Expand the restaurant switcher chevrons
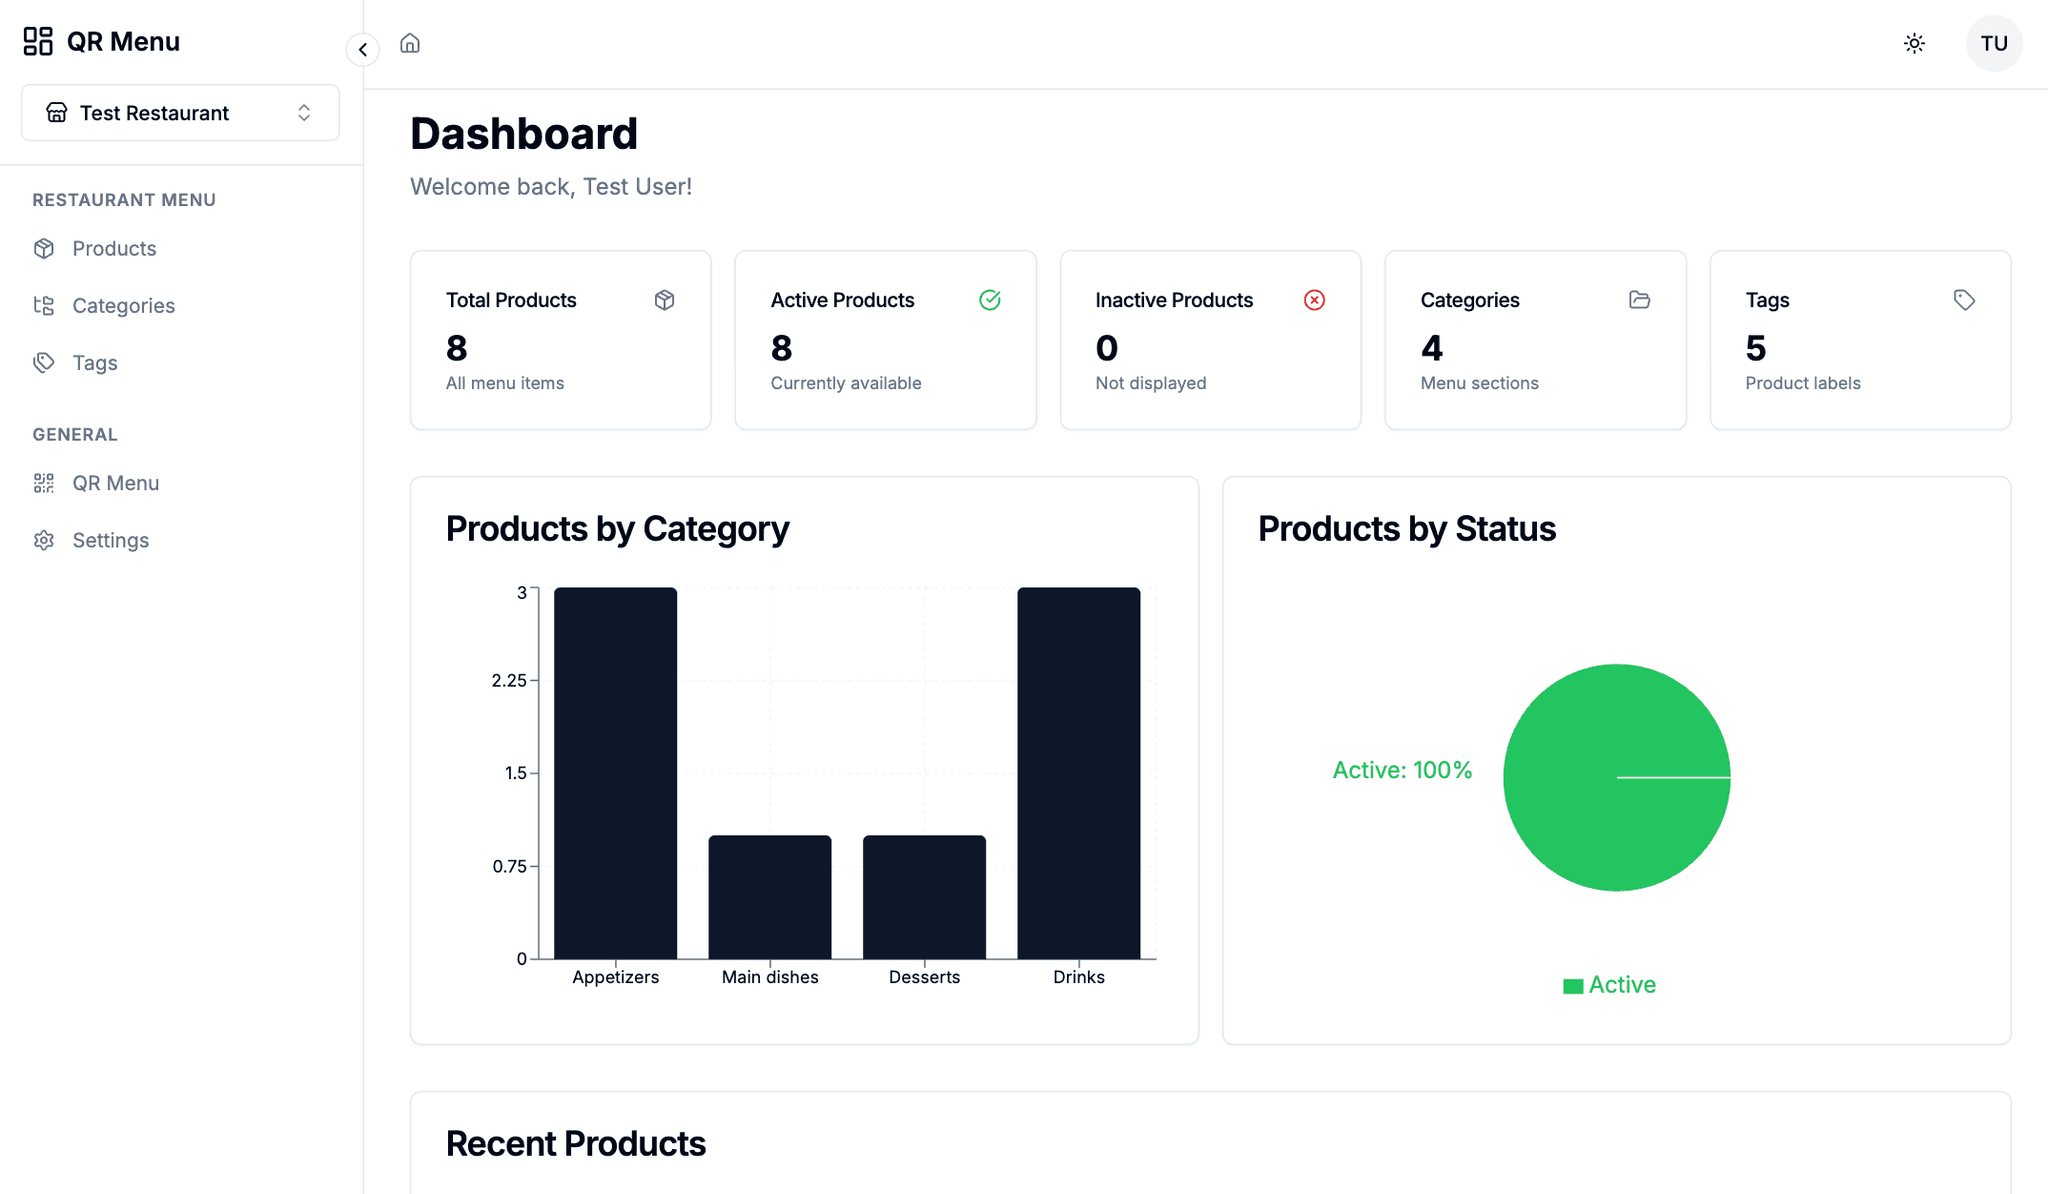Viewport: 2048px width, 1194px height. tap(304, 113)
